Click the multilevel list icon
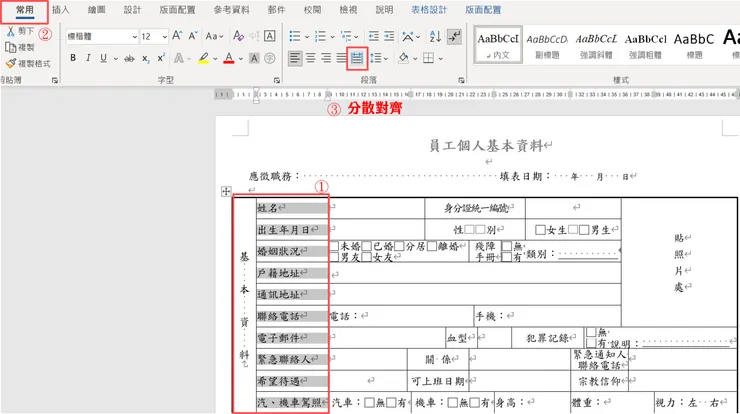The image size is (740, 414). (x=346, y=36)
